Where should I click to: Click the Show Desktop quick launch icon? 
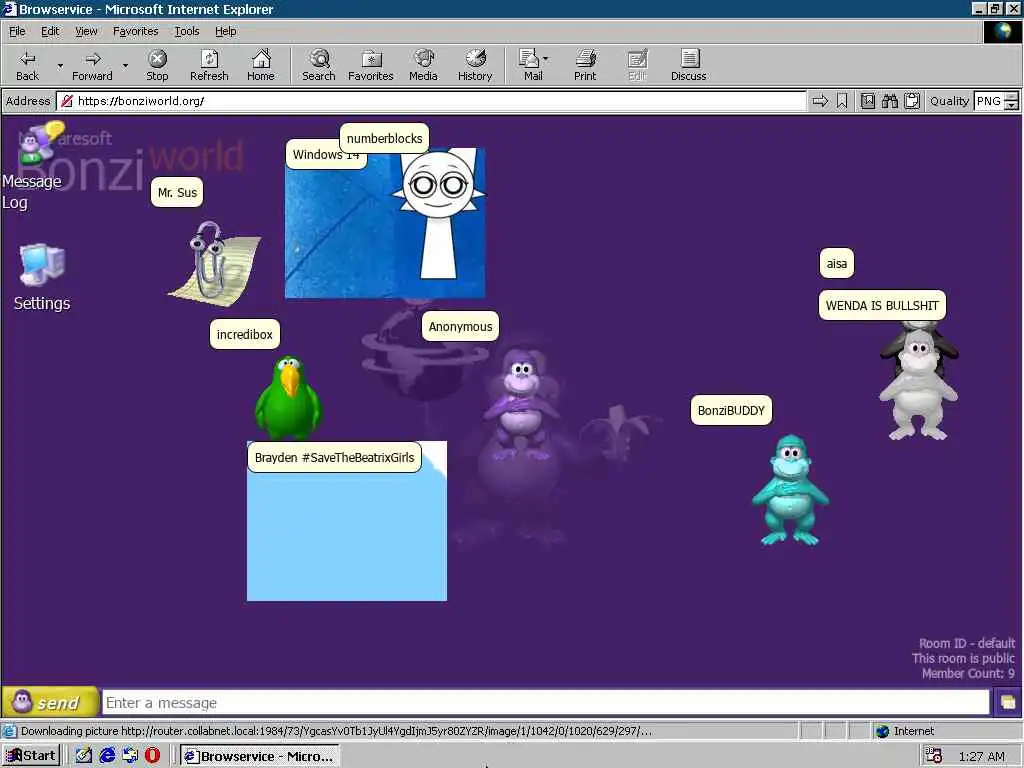point(84,756)
